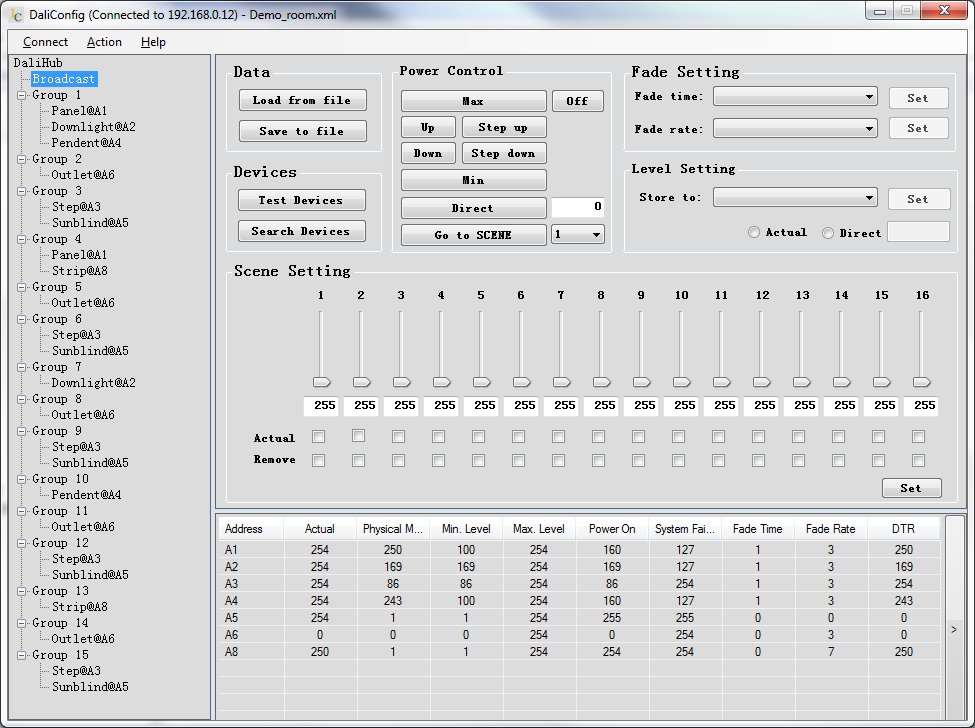The width and height of the screenshot is (975, 728).
Task: Click the Load from file button
Action: (302, 100)
